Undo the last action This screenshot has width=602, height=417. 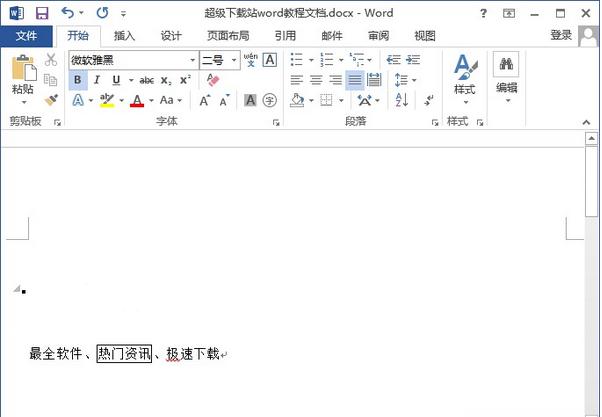point(68,13)
